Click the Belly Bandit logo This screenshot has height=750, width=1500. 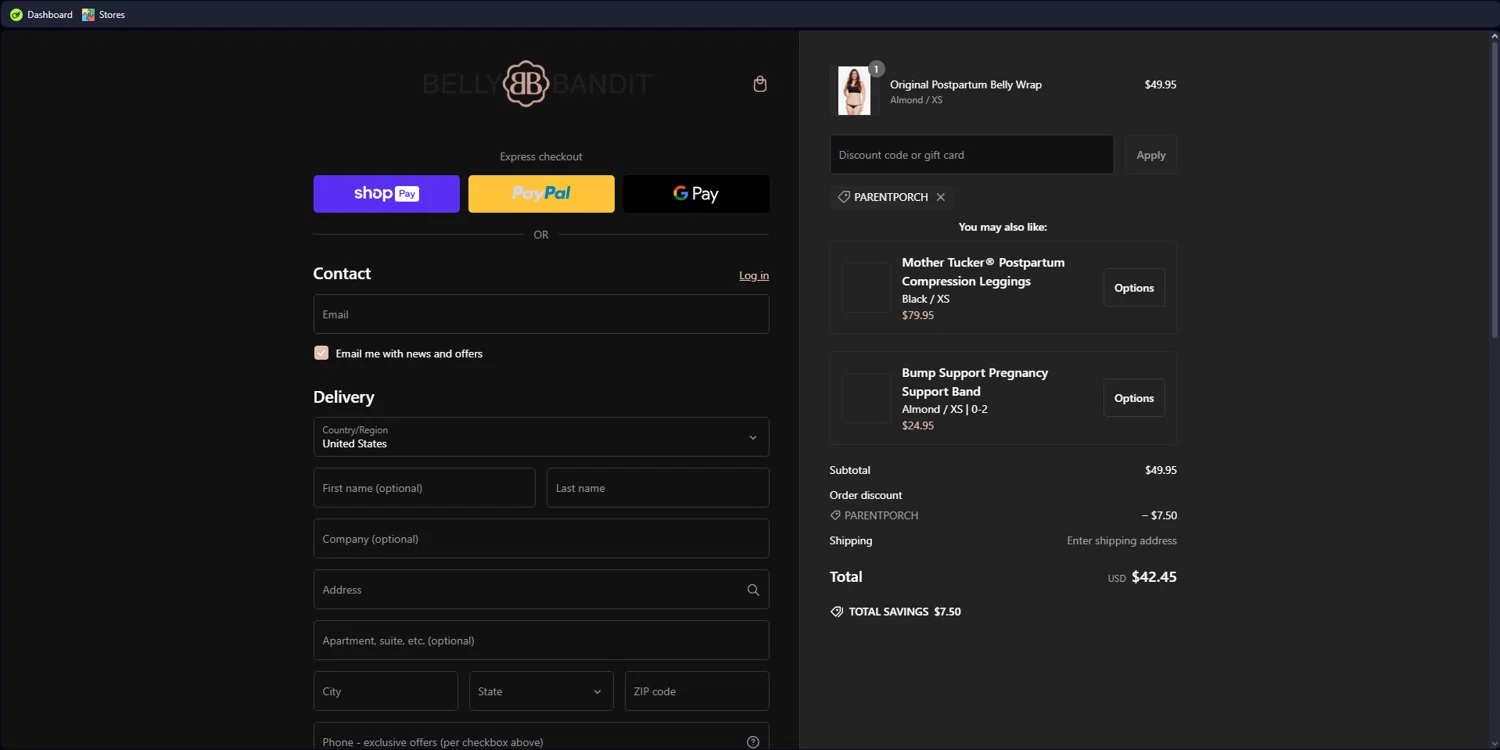click(x=538, y=84)
